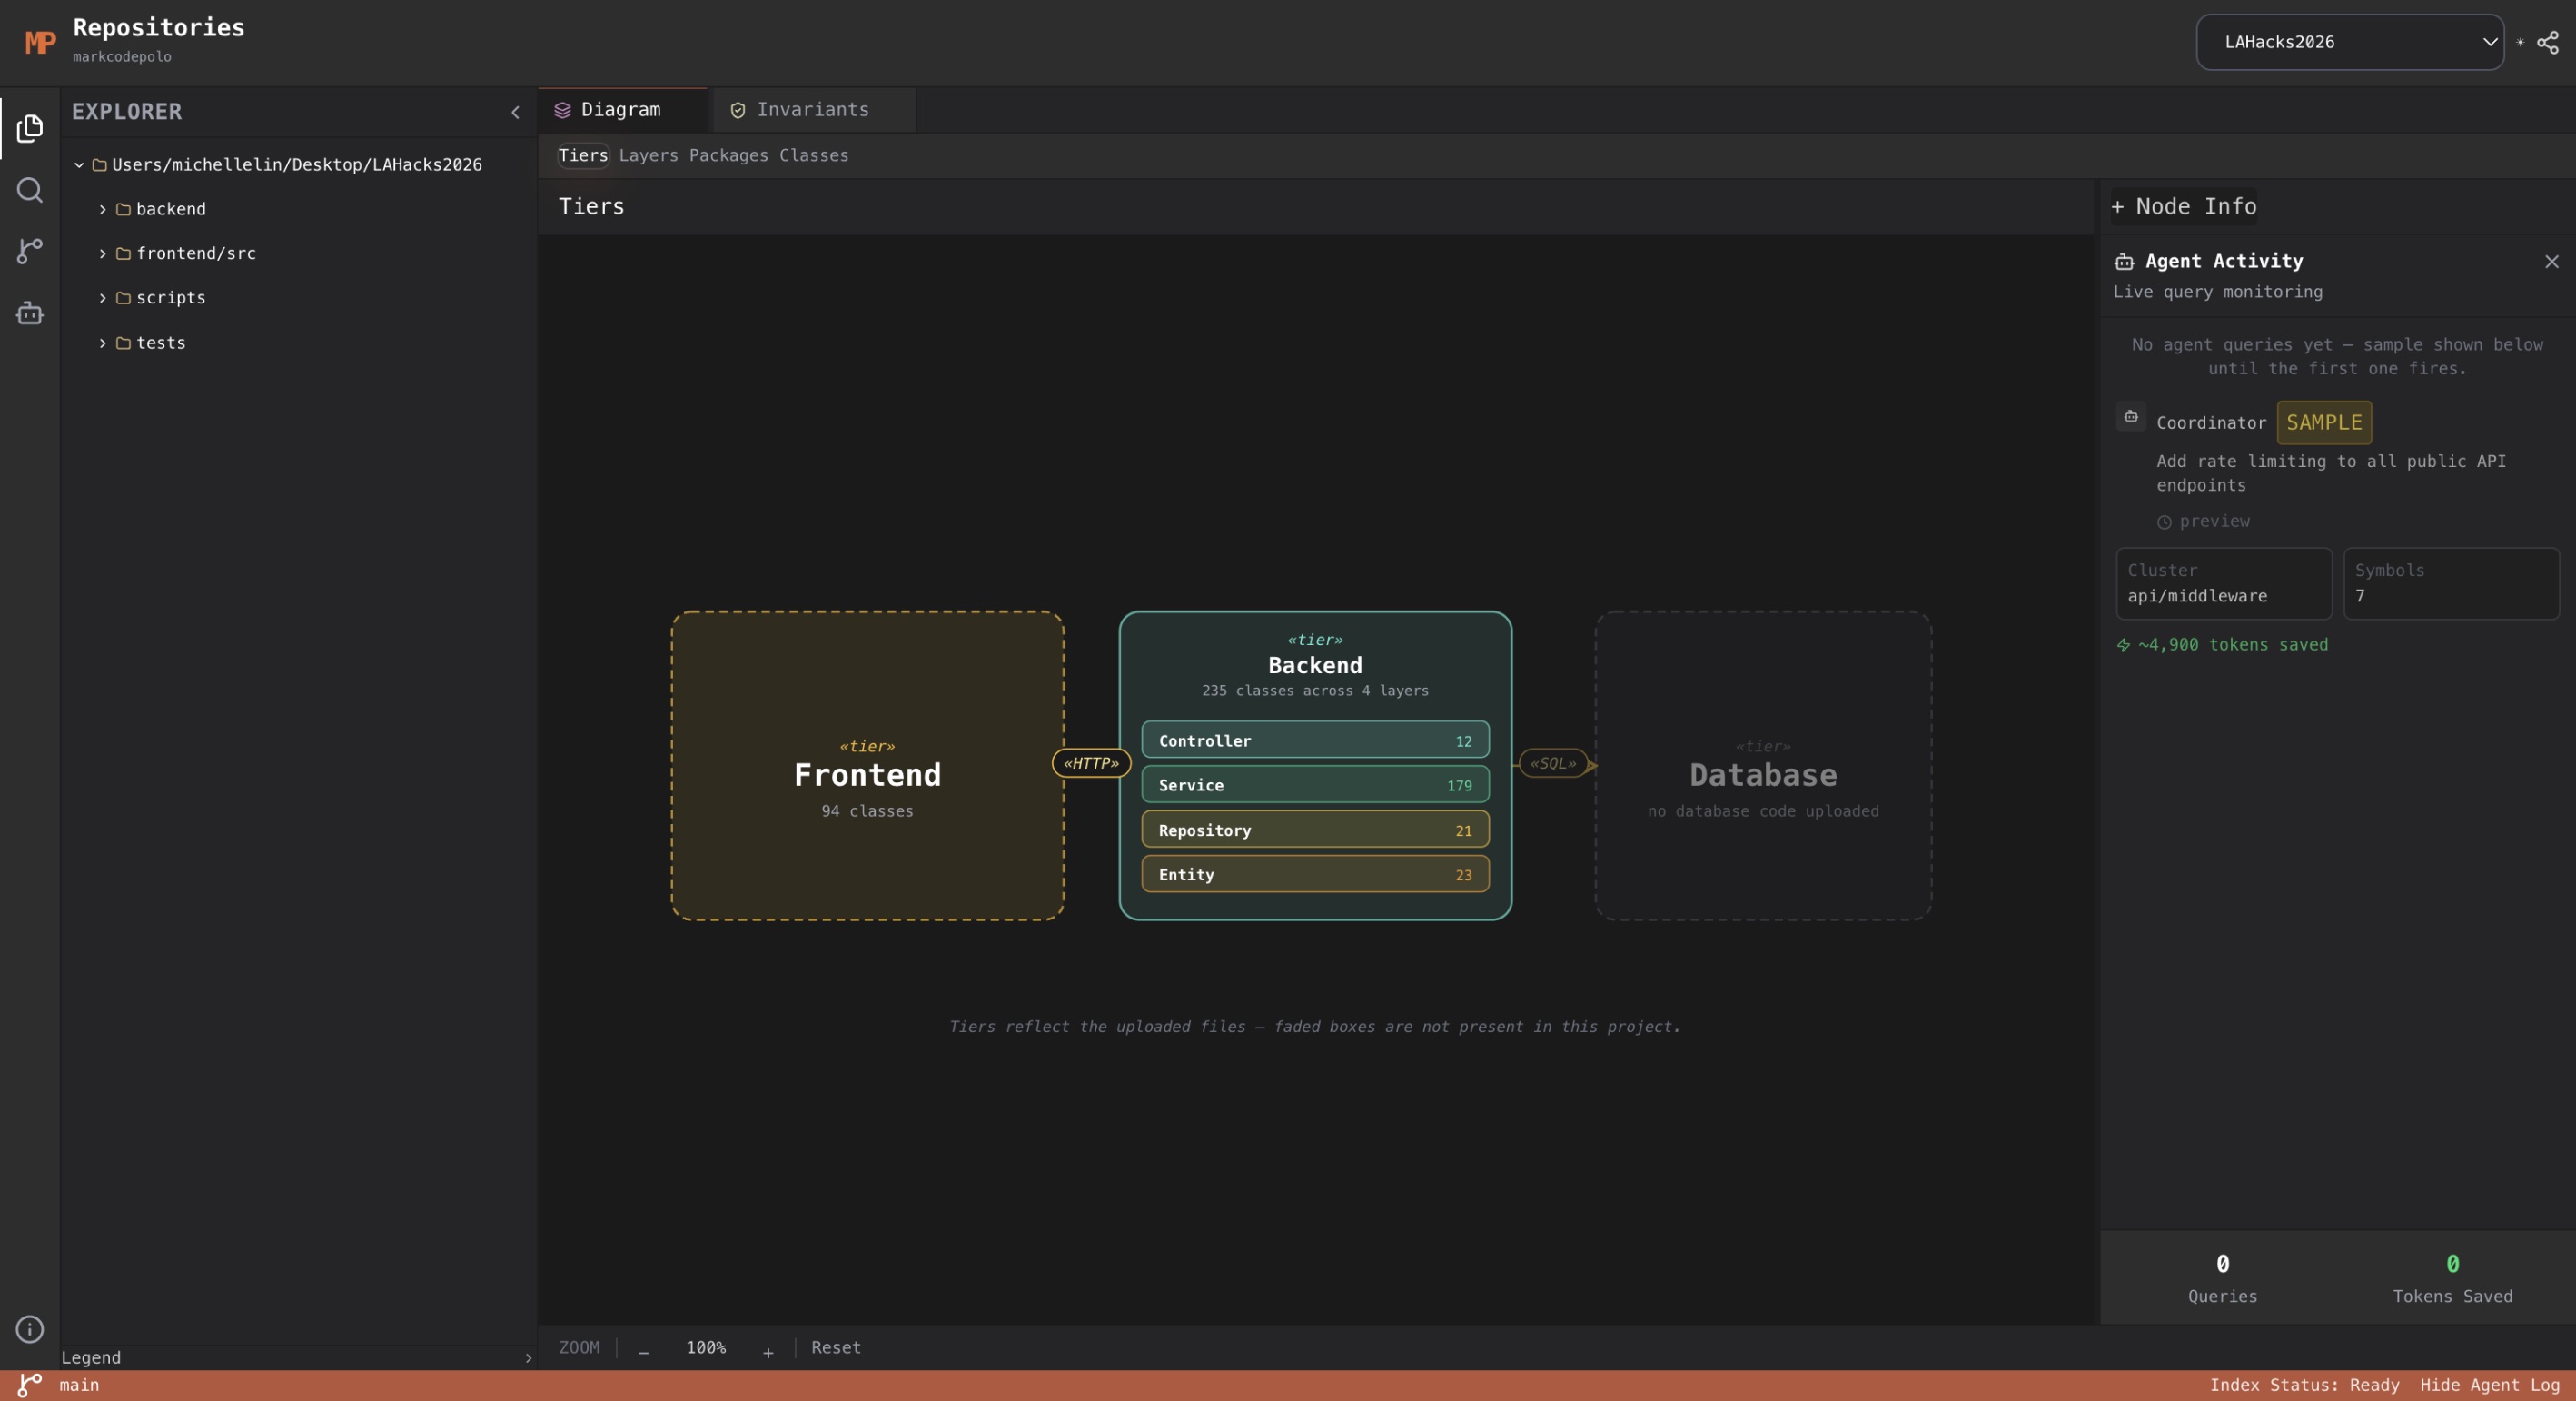Viewport: 2576px width, 1401px height.
Task: Open the agent robot icon in sidebar
Action: click(x=30, y=313)
